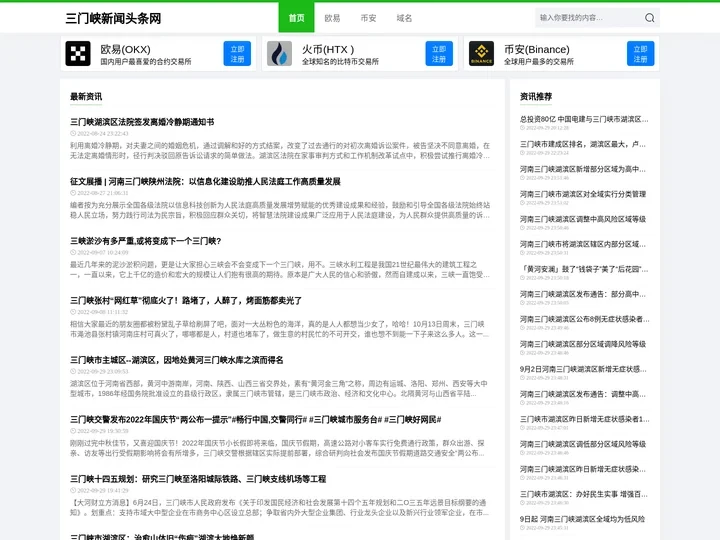Click the search magnifier icon
The image size is (720, 540).
click(649, 18)
